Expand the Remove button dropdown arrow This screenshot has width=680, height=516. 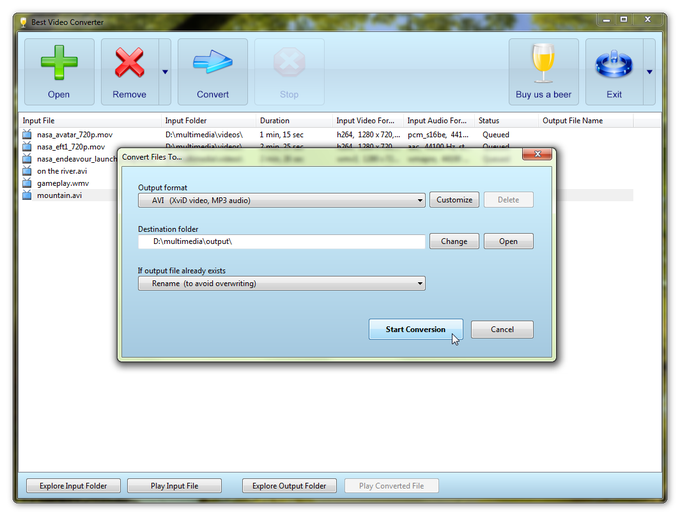coord(165,72)
